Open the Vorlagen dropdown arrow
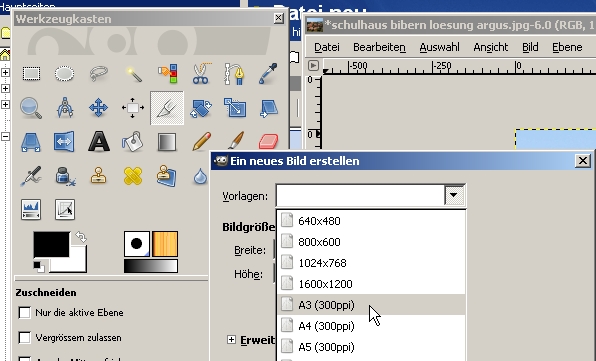 tap(454, 195)
